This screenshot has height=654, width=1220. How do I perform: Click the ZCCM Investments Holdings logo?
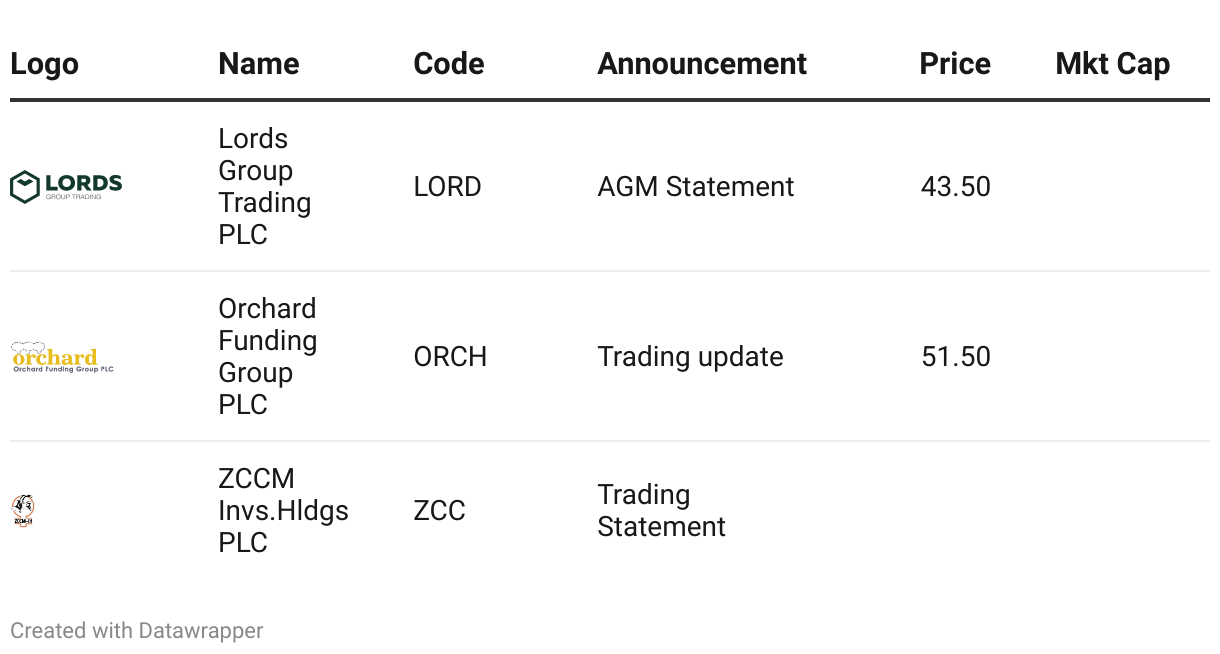(x=24, y=511)
